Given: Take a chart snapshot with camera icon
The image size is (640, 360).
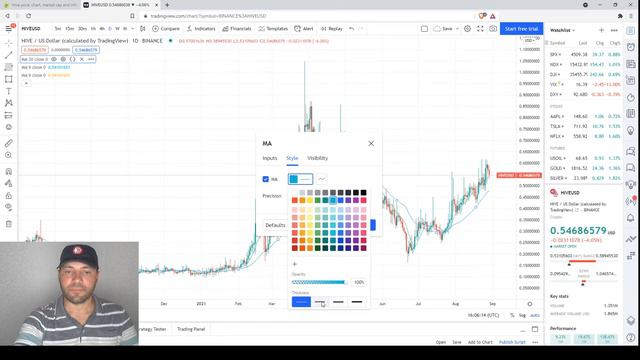Looking at the screenshot, I should 493,29.
